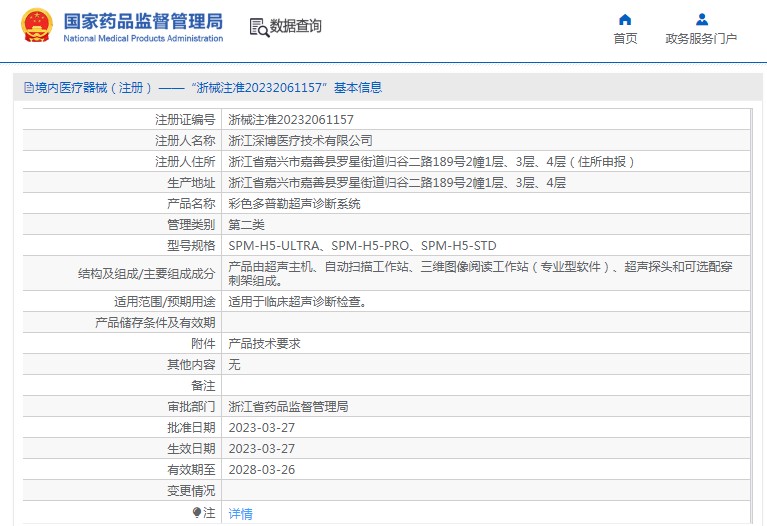Open the 产品技术要求 attachment entry

pyautogui.click(x=264, y=343)
